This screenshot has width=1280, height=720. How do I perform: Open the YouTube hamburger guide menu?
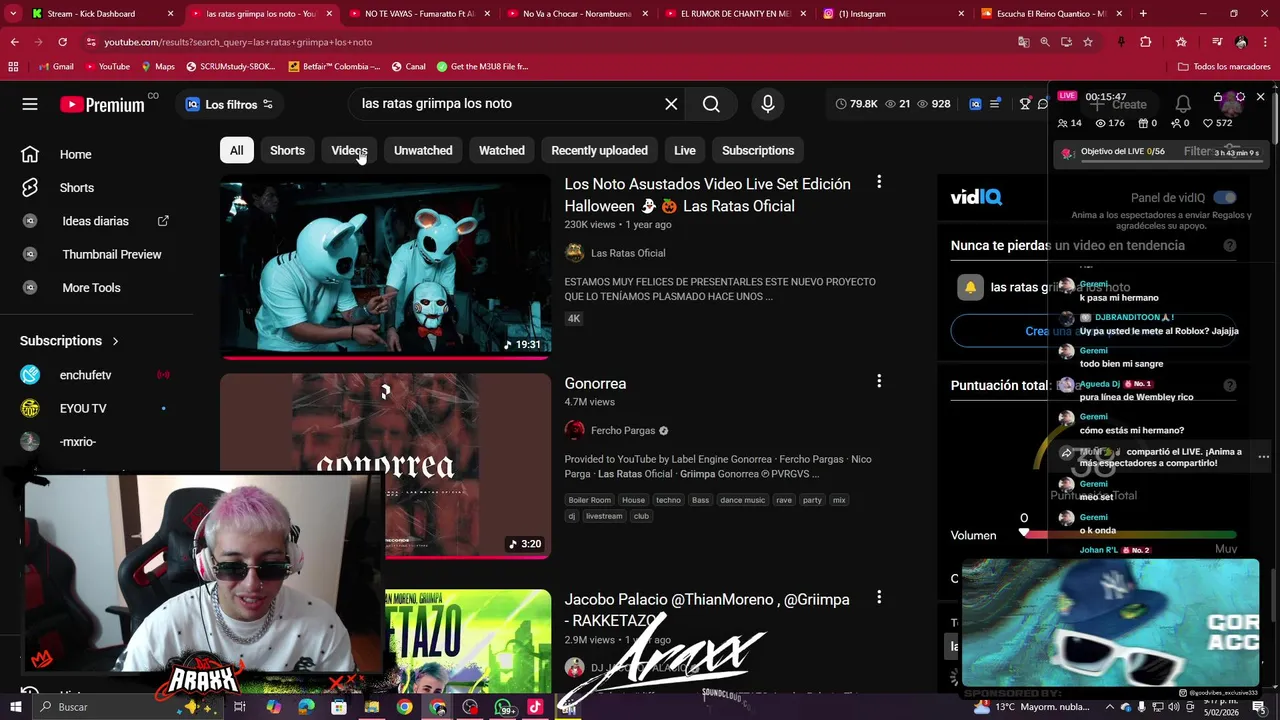(x=30, y=104)
